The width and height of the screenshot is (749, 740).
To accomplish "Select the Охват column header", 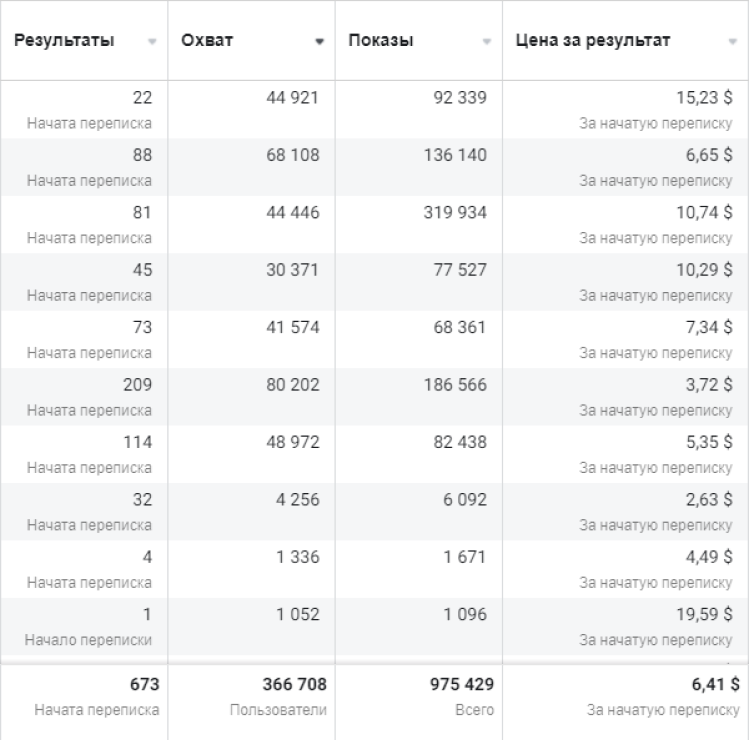I will pos(207,41).
